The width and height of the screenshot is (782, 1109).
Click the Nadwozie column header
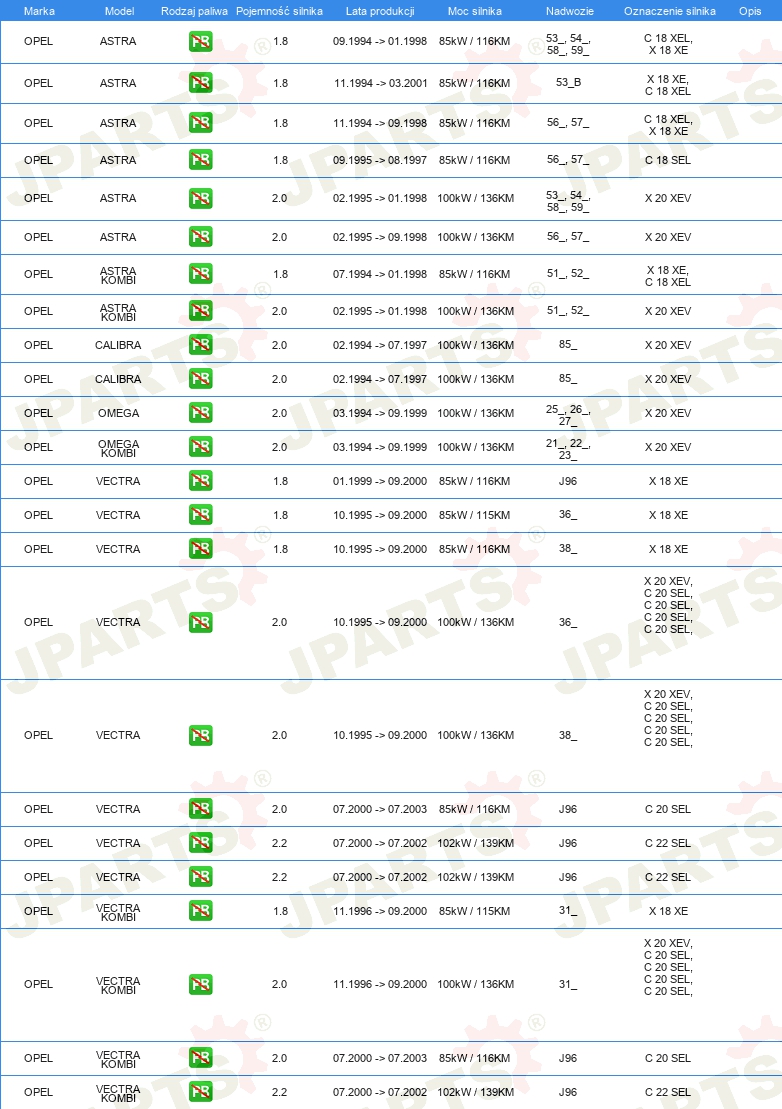[x=570, y=11]
